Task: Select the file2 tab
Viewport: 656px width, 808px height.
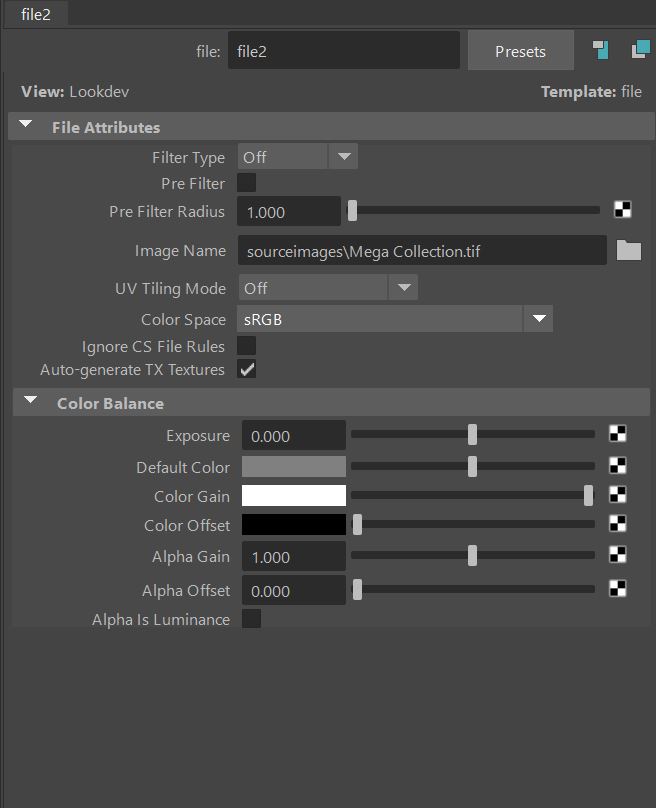Action: pos(36,14)
